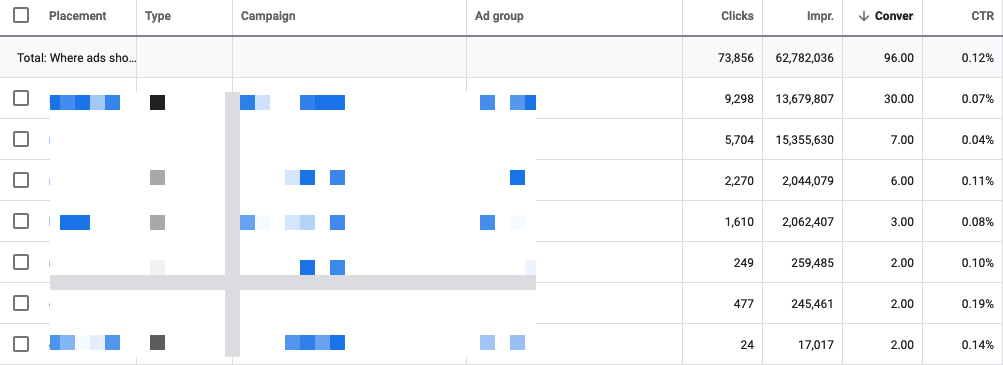Sort table by CTR column
This screenshot has width=1003, height=365.
point(983,16)
